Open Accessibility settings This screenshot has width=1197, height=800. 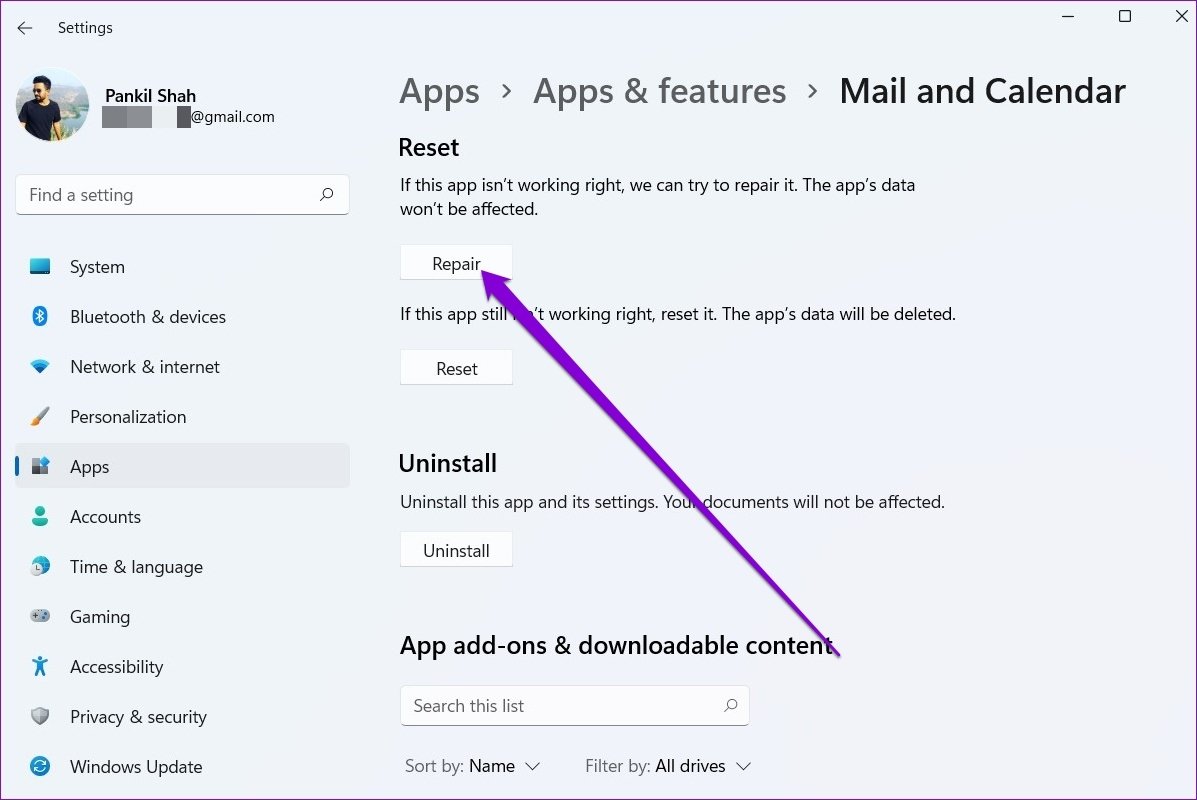[182, 666]
